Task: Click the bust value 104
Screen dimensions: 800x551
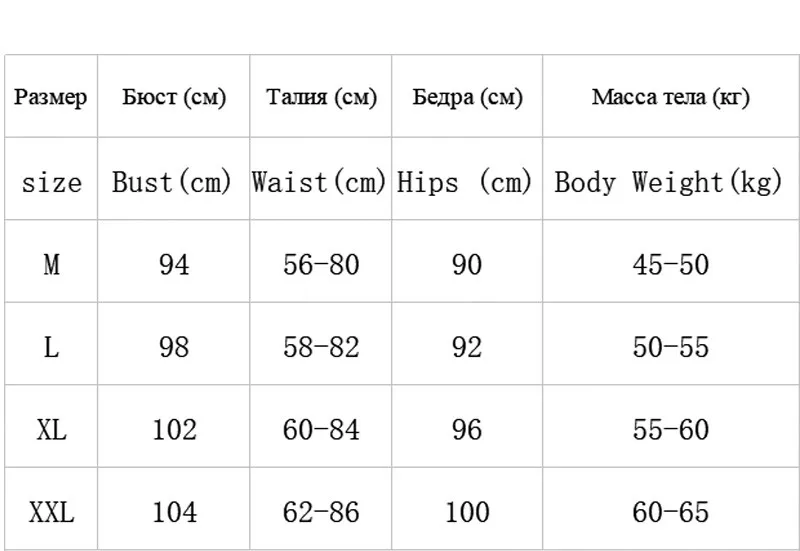Action: (174, 513)
